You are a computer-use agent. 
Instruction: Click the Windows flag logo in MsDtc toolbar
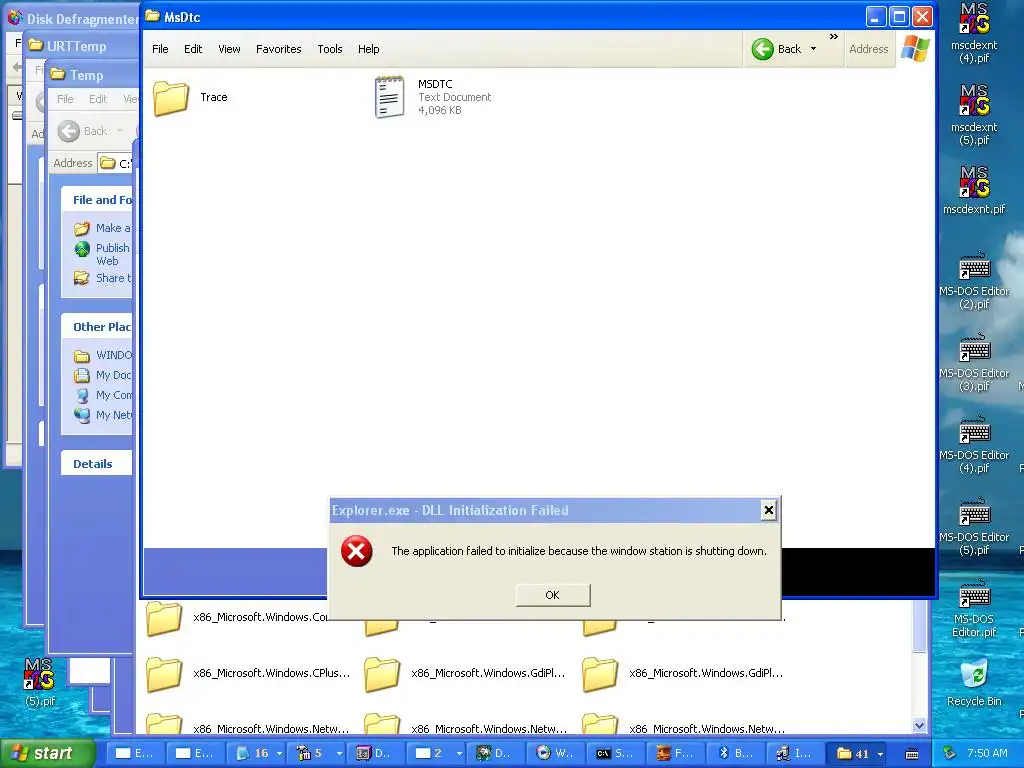[x=915, y=49]
